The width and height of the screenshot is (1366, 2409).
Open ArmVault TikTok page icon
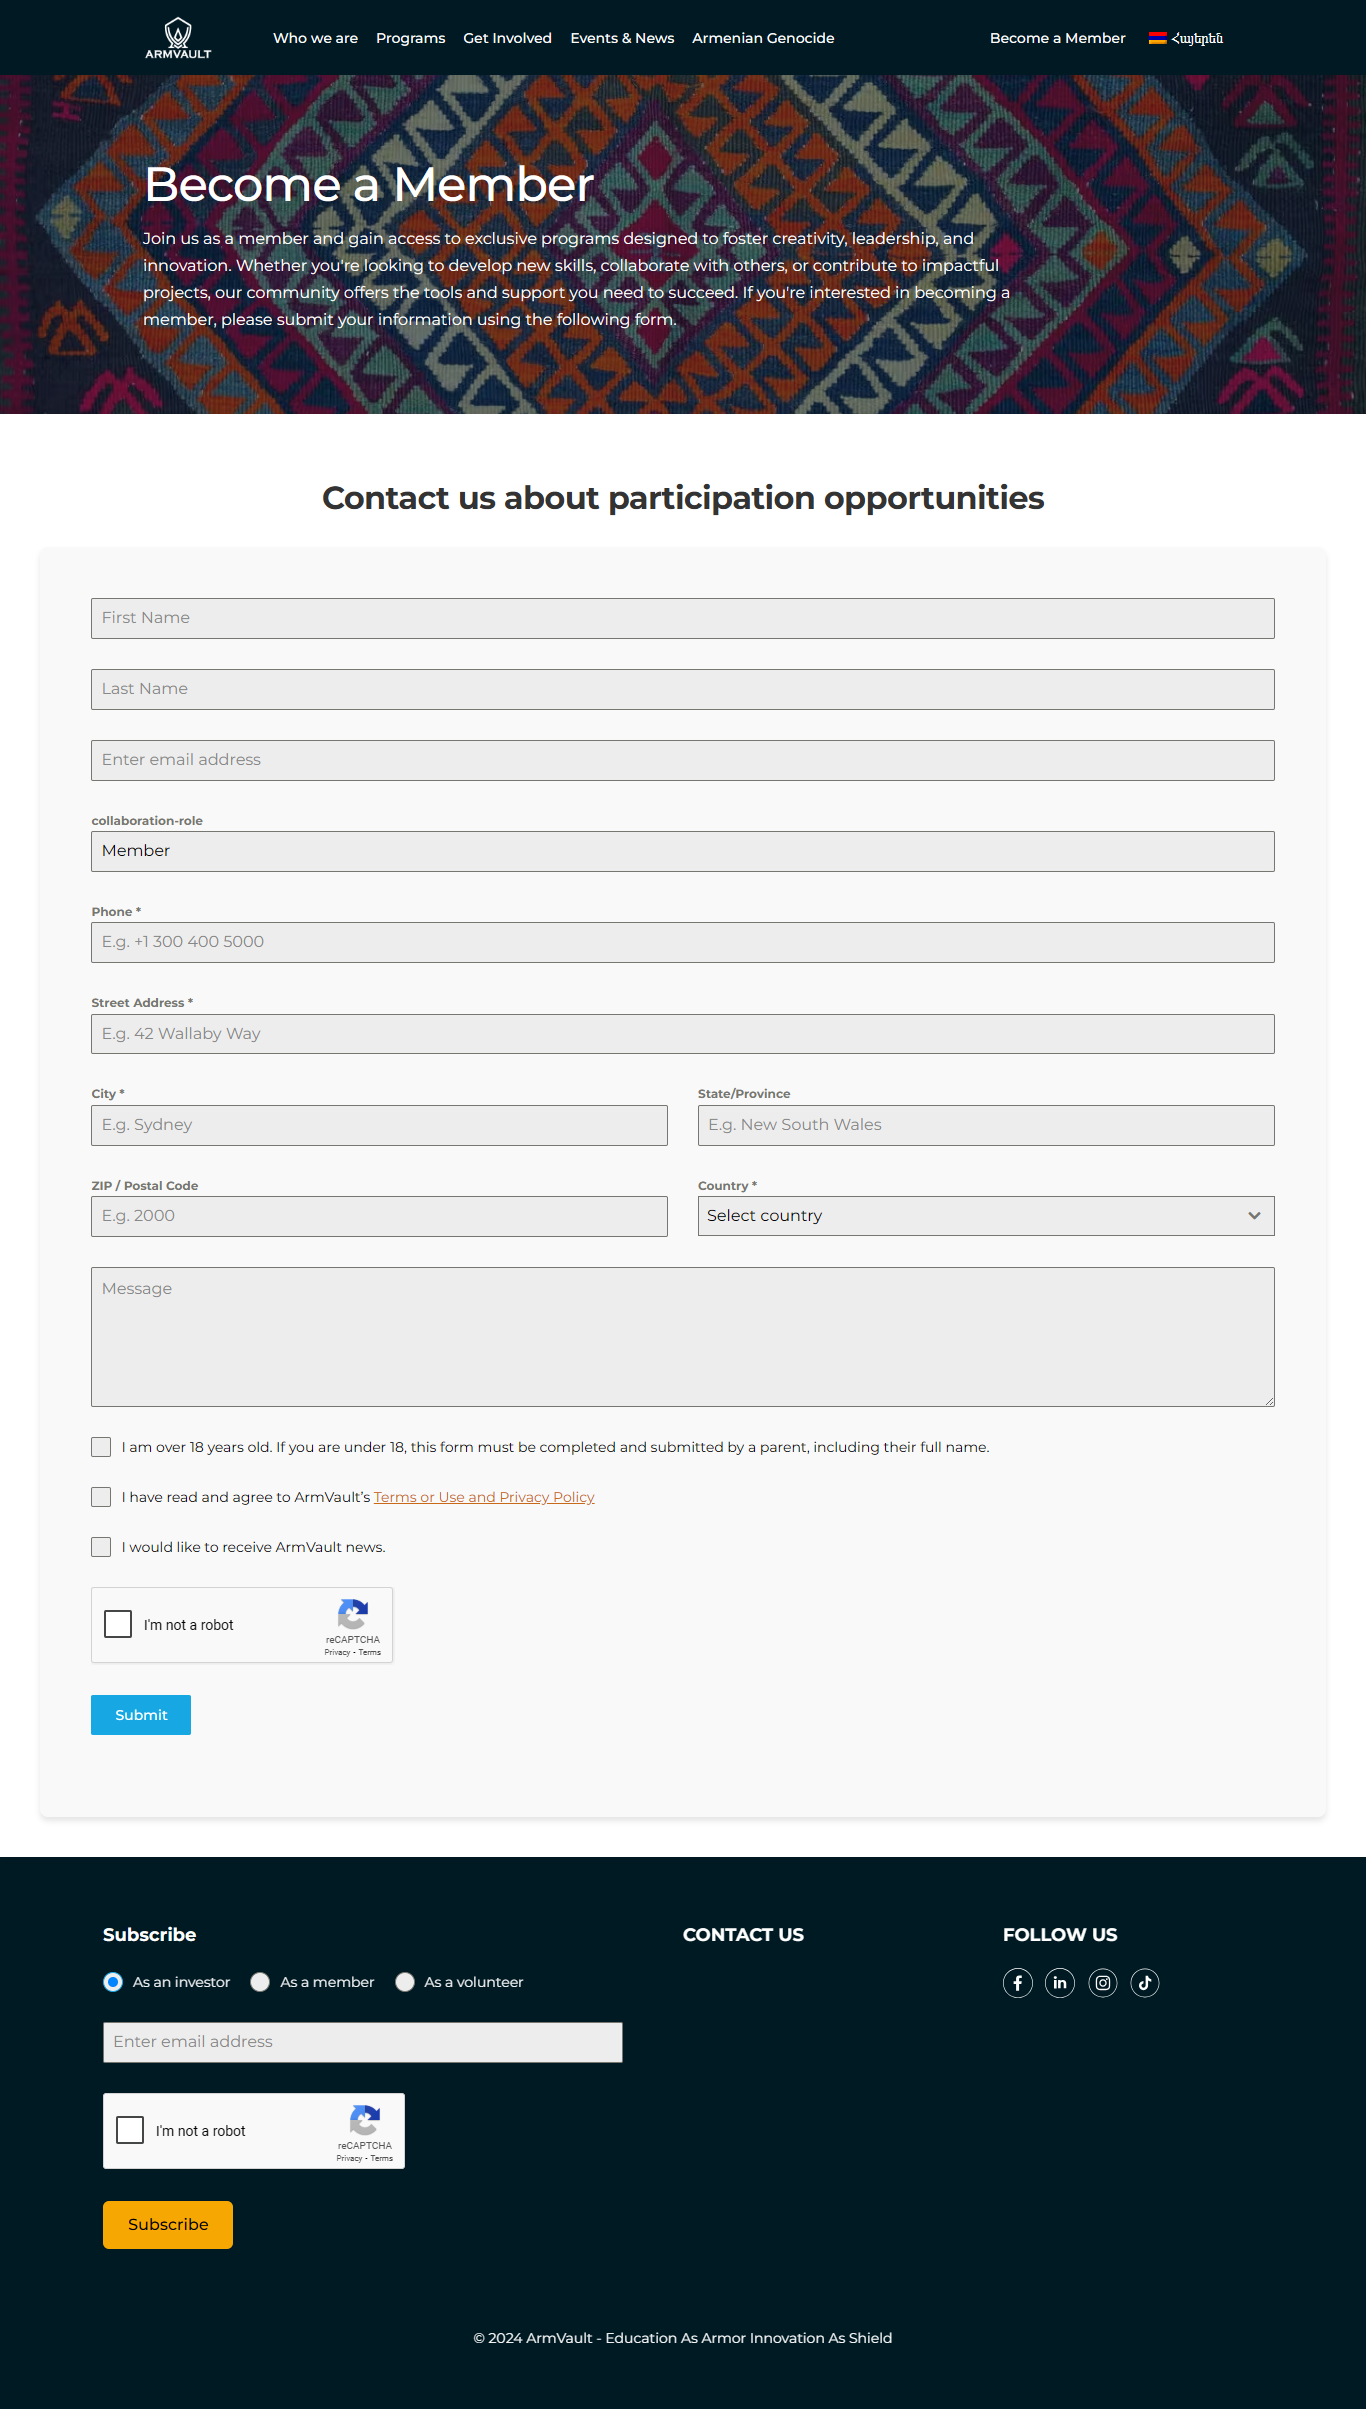click(1144, 1983)
